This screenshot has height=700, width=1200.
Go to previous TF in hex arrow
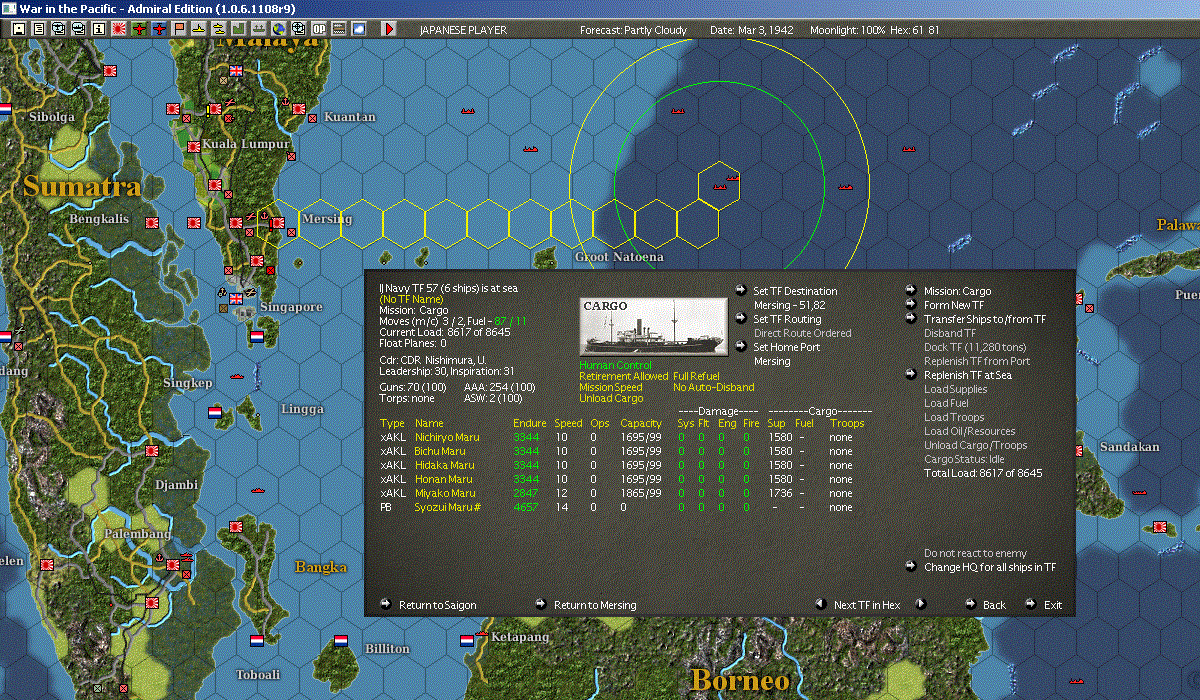(821, 604)
